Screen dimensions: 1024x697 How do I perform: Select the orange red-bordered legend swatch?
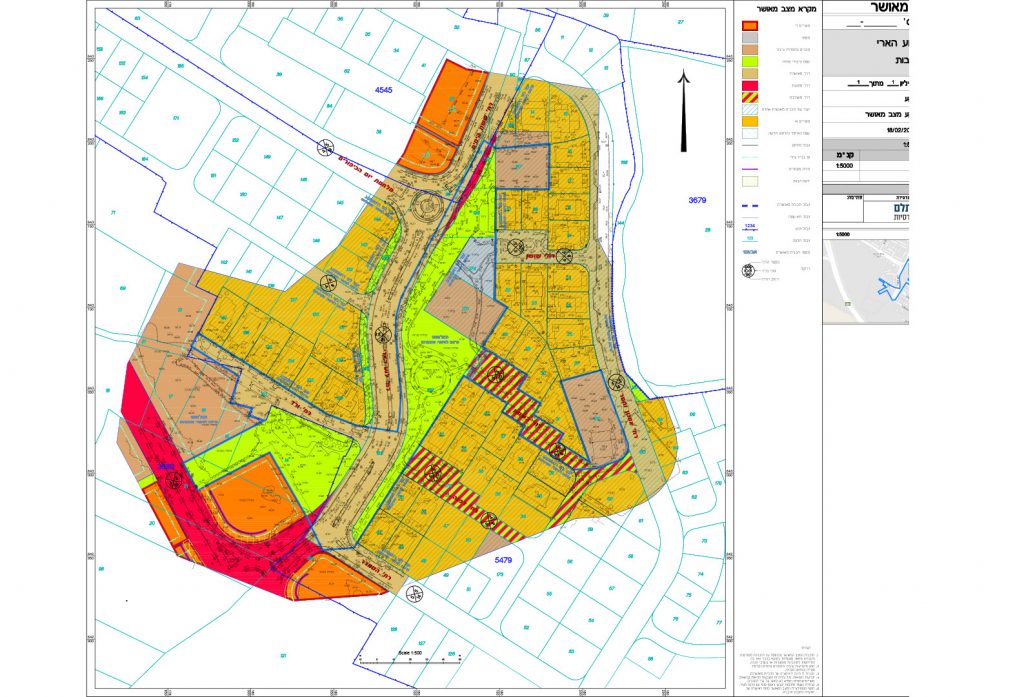click(749, 25)
